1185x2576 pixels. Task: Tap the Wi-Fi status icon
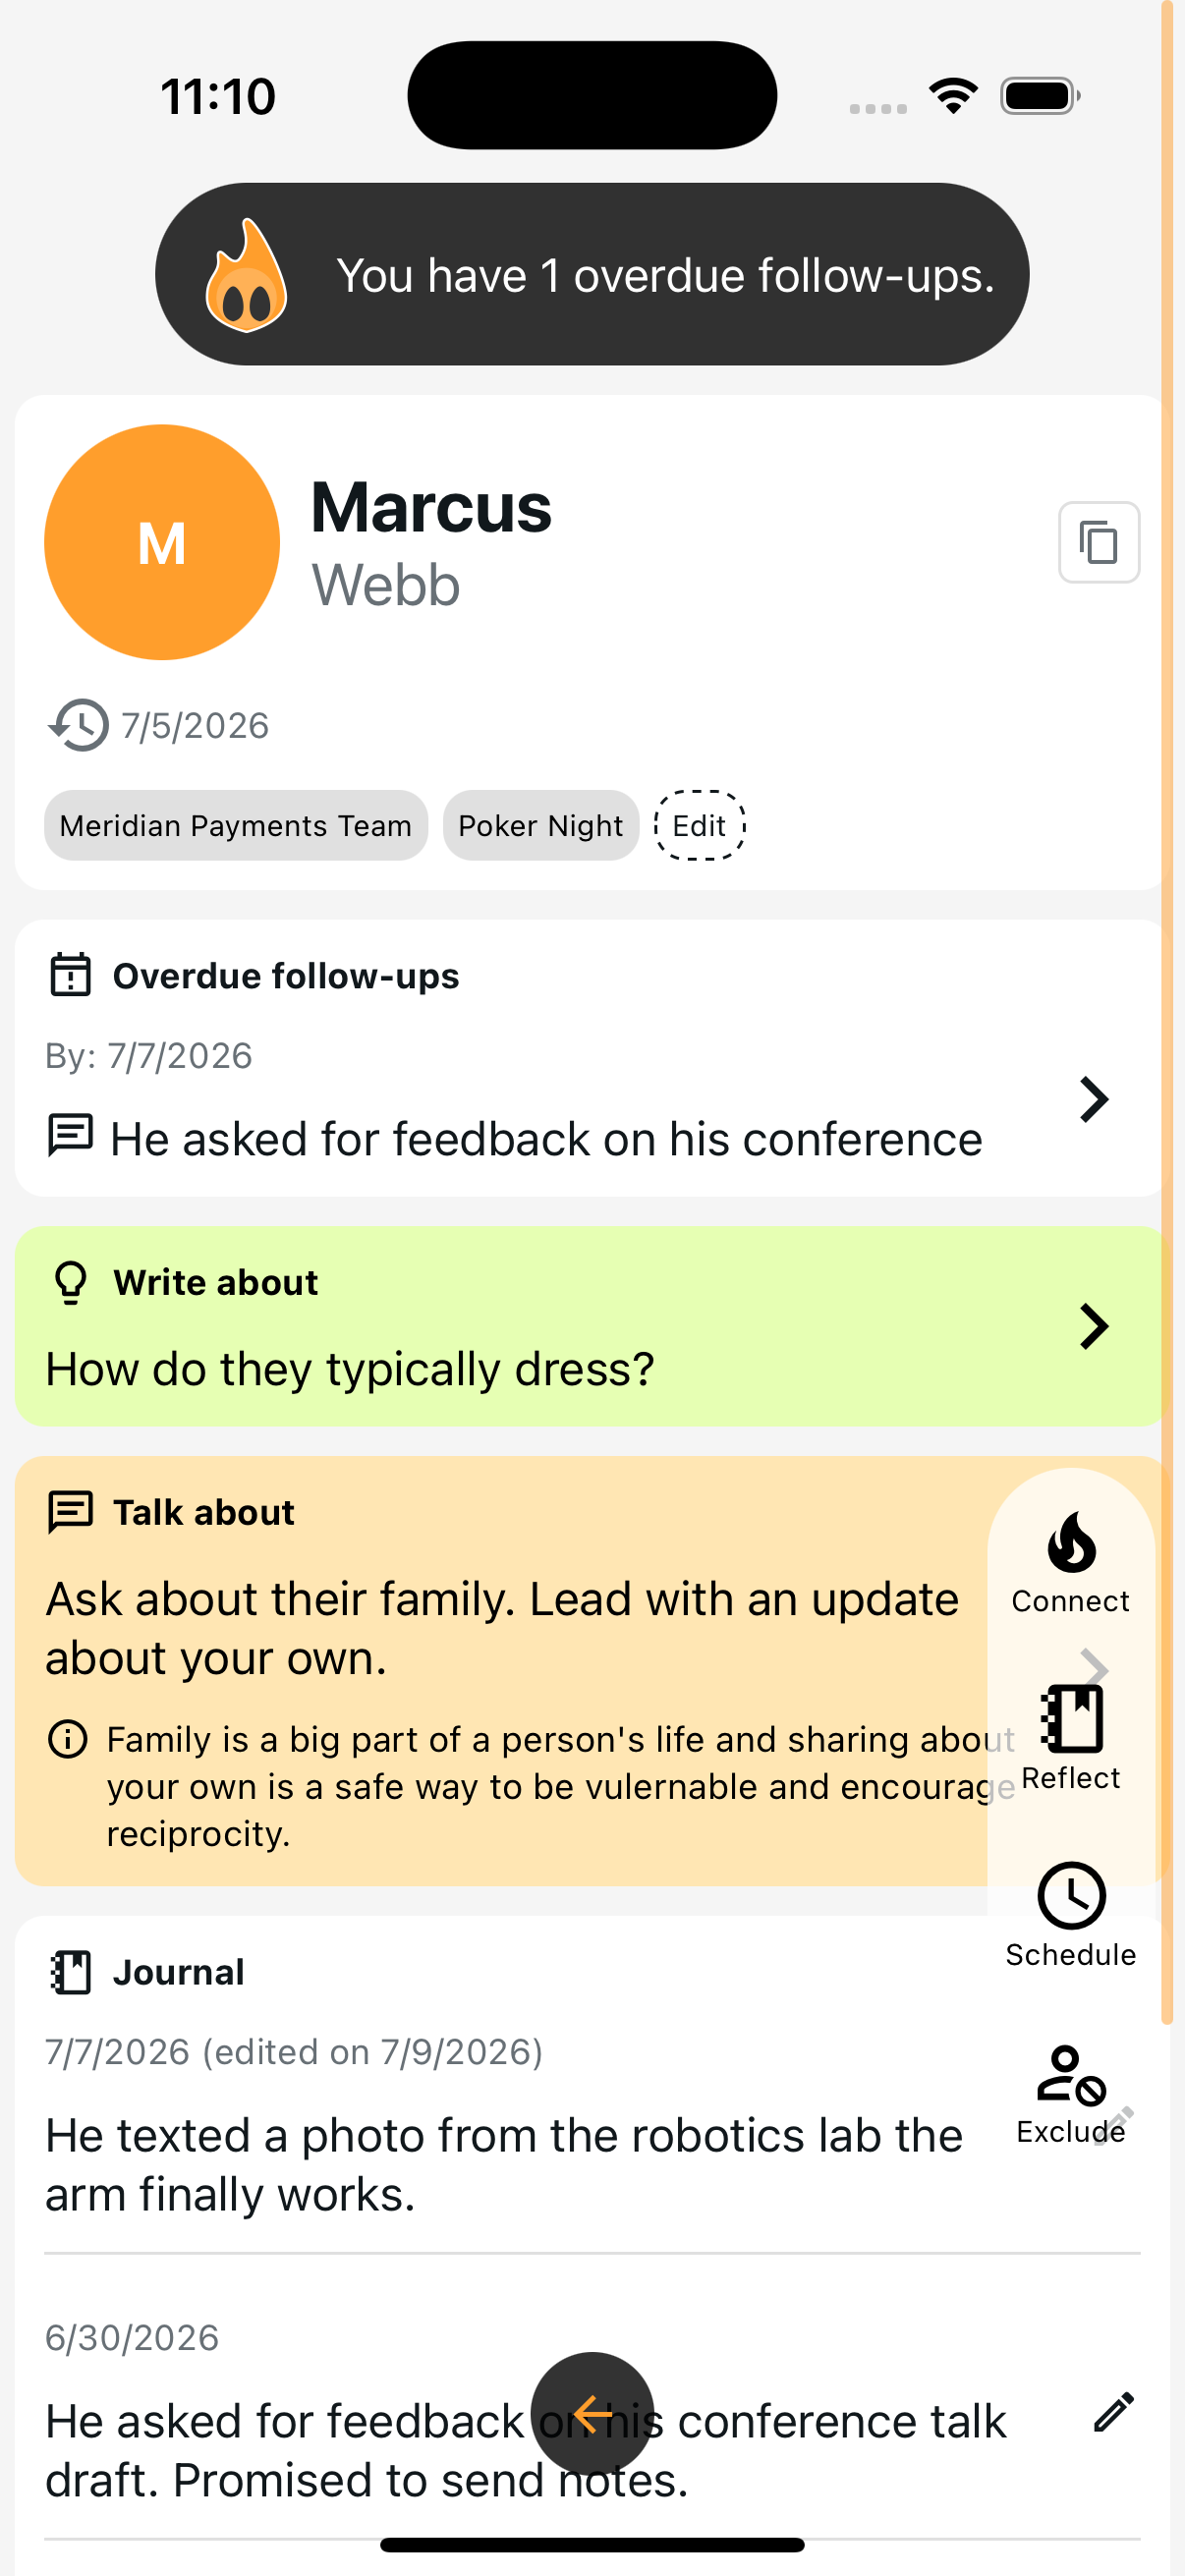953,96
